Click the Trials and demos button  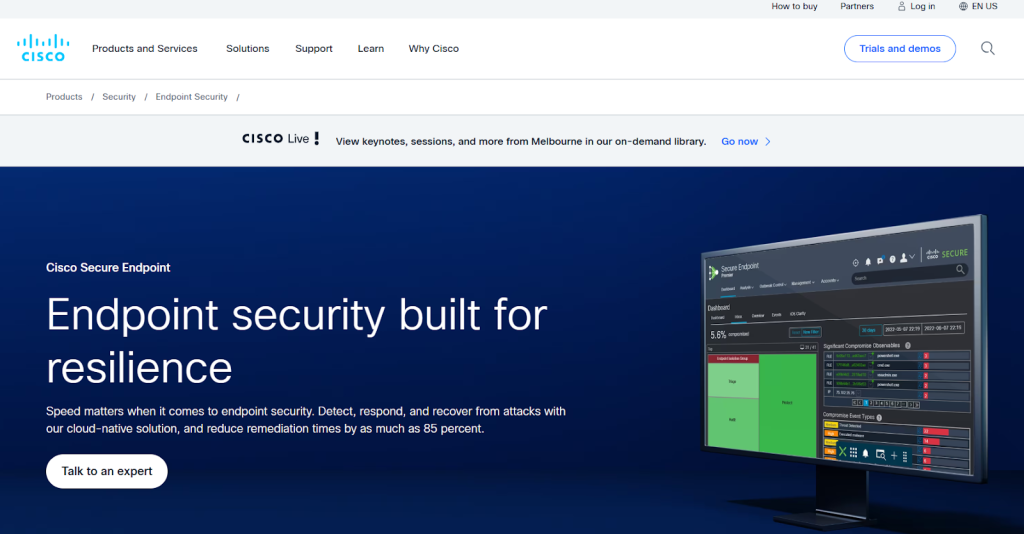click(x=899, y=49)
